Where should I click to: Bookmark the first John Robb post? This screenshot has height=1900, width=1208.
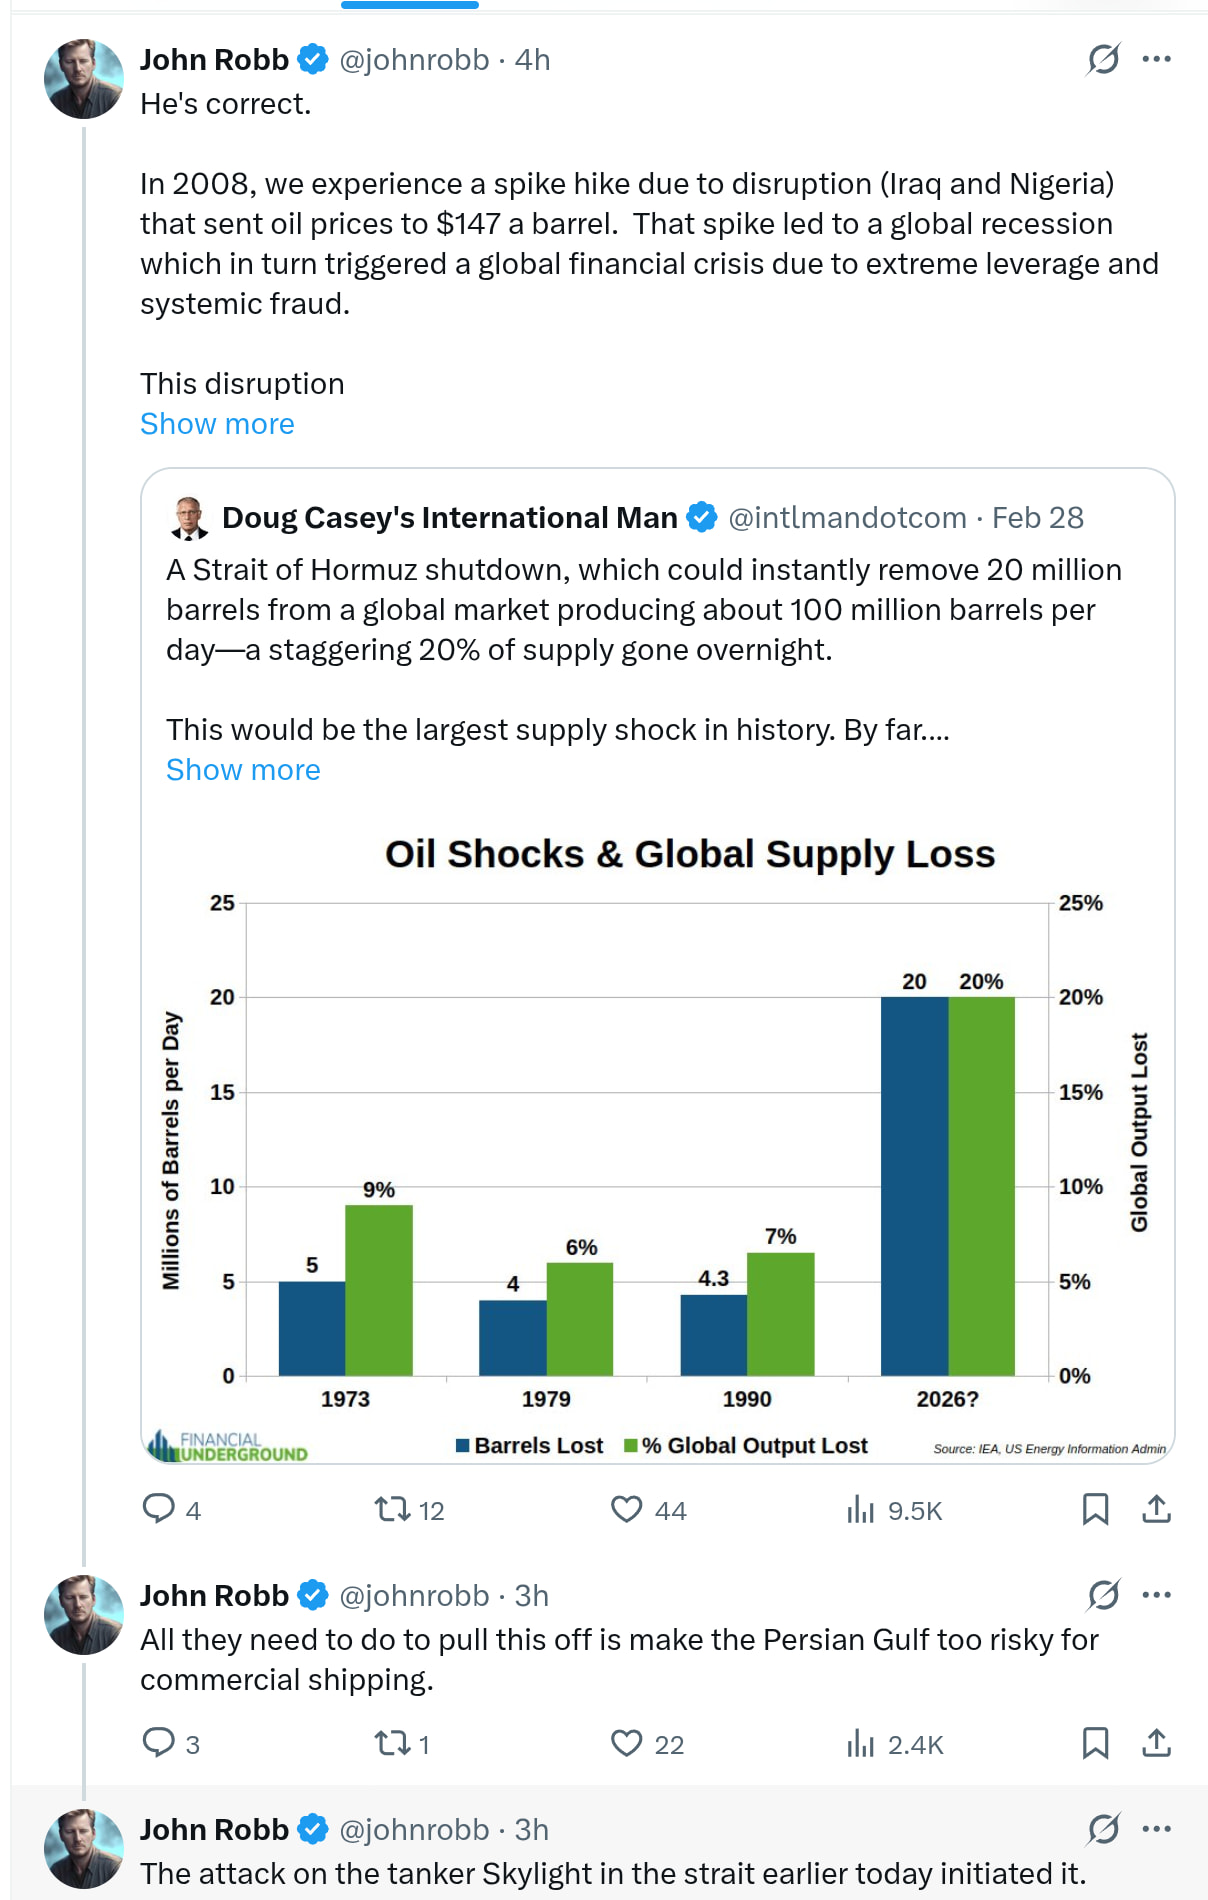click(x=1095, y=1508)
